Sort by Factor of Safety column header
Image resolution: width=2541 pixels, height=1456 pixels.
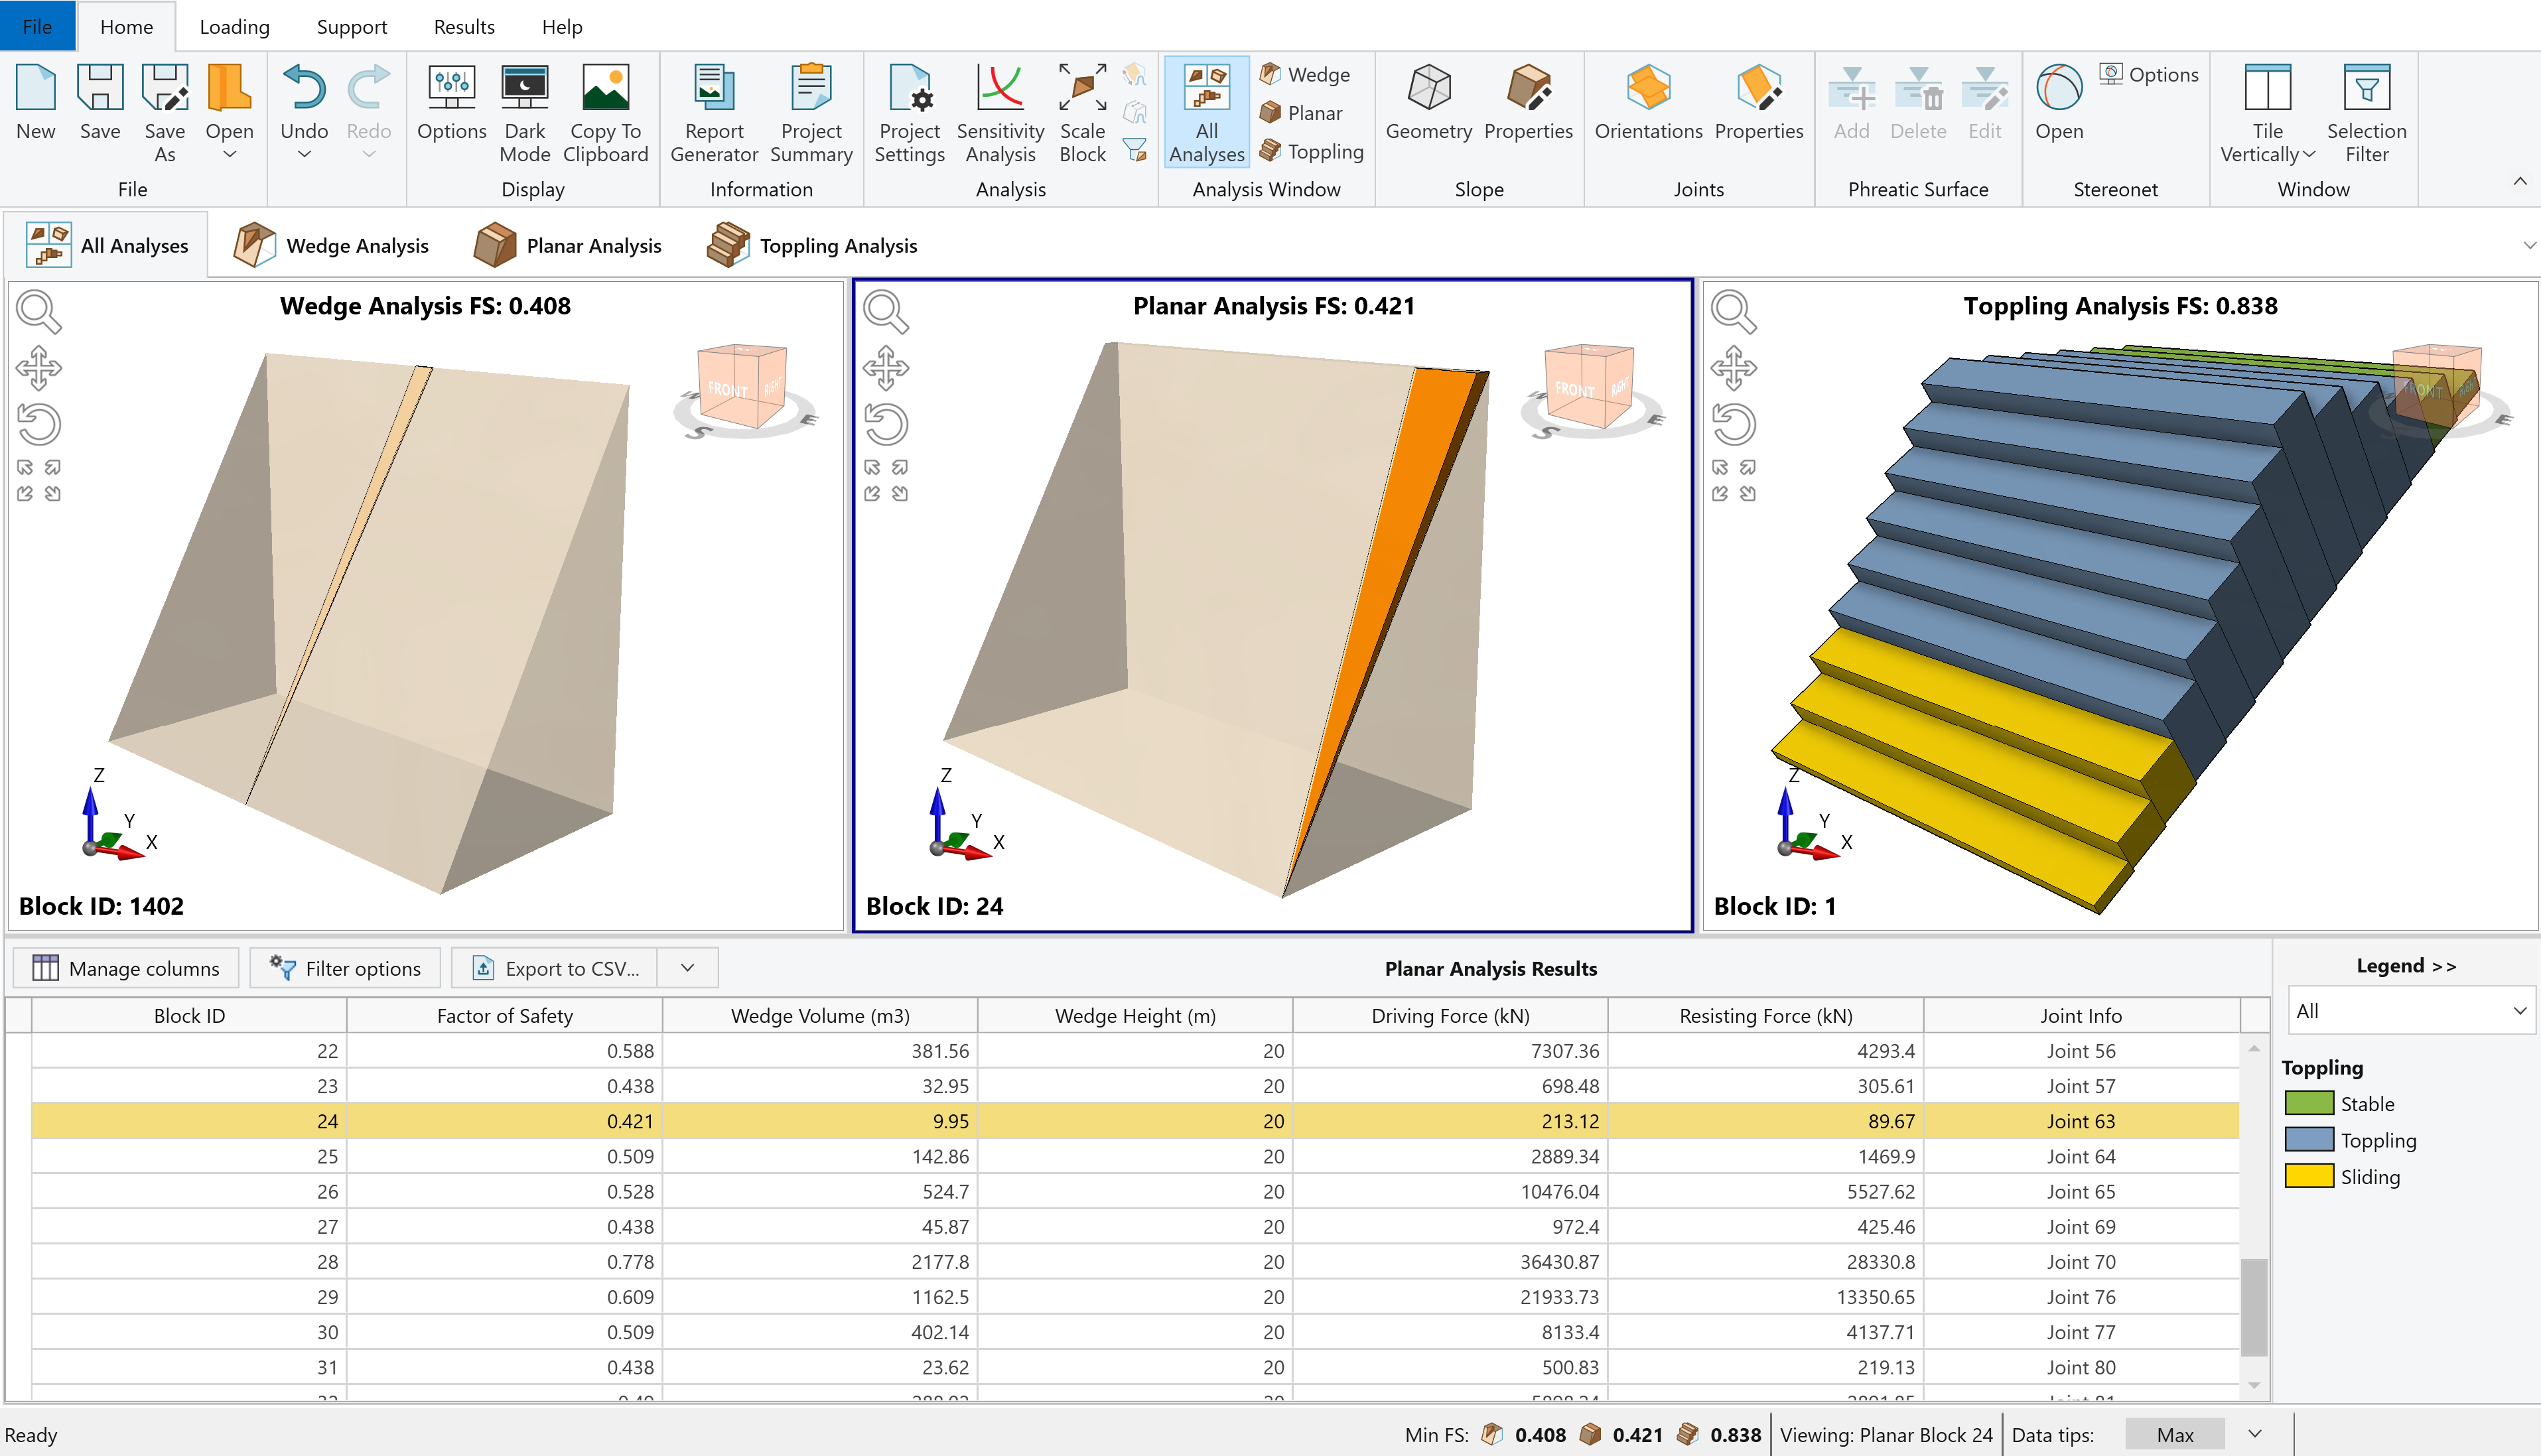pos(505,1015)
